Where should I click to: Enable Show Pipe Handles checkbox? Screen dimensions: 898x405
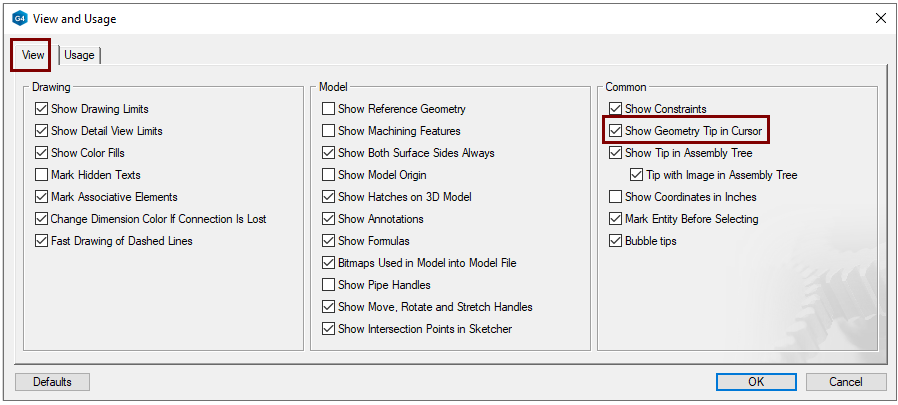328,285
